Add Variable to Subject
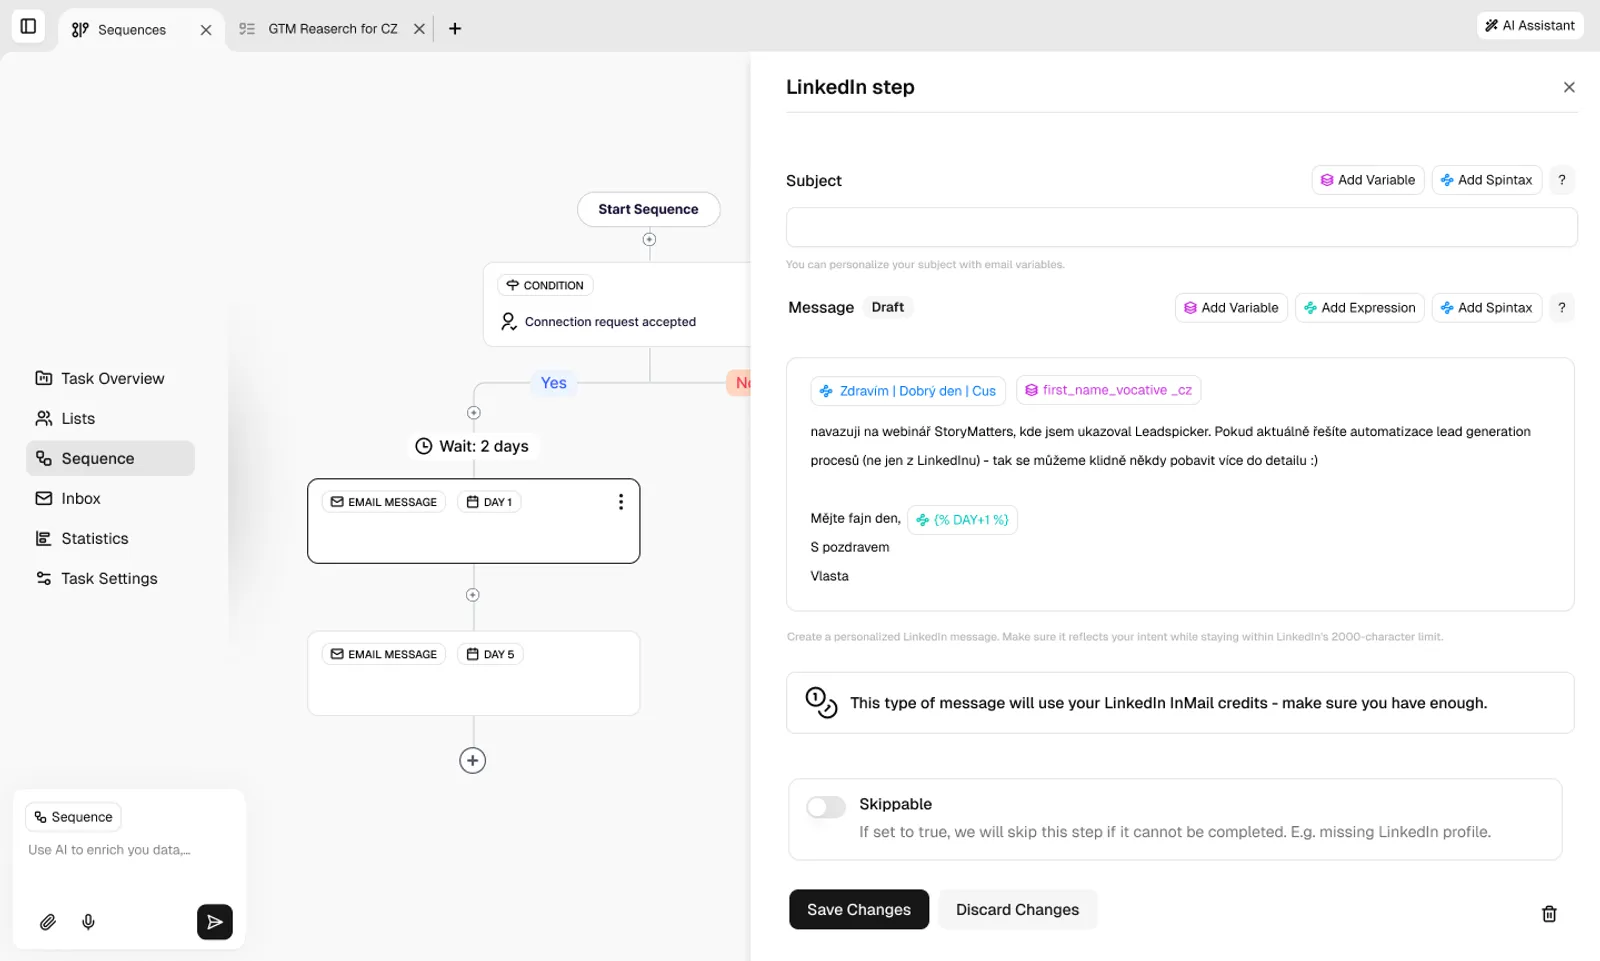 tap(1367, 180)
